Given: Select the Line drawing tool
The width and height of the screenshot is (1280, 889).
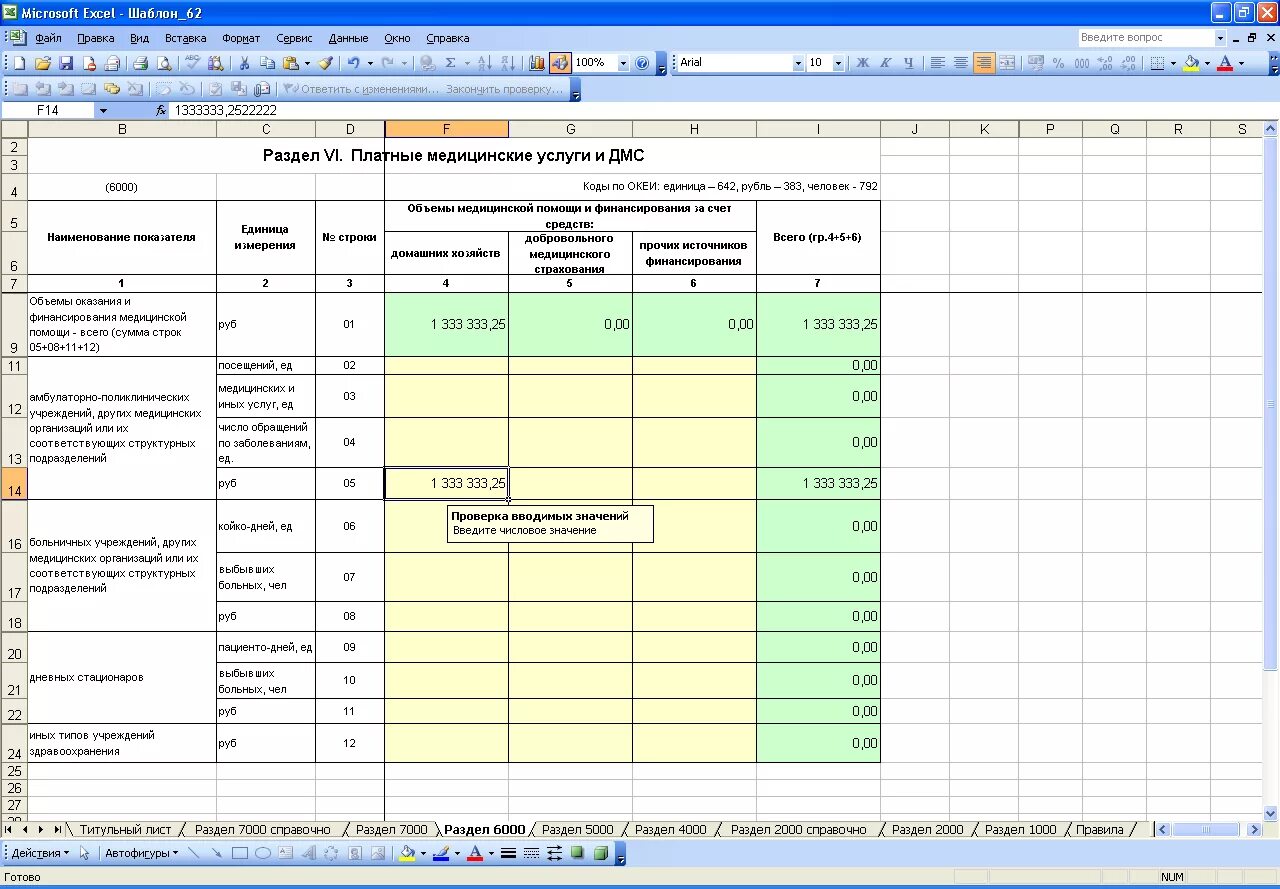Looking at the screenshot, I should coord(194,853).
